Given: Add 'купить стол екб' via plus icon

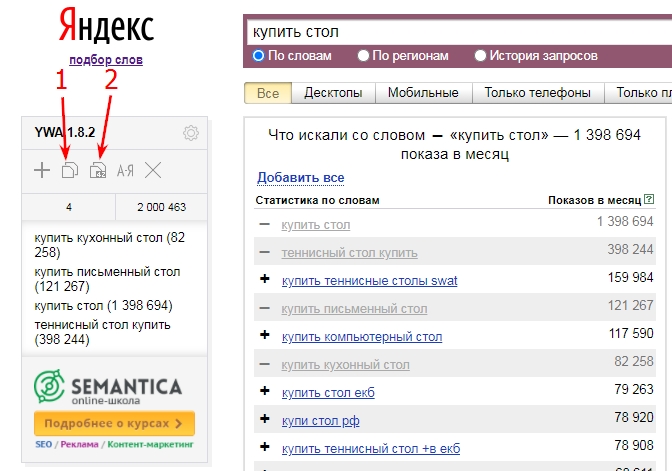Looking at the screenshot, I should pyautogui.click(x=265, y=391).
